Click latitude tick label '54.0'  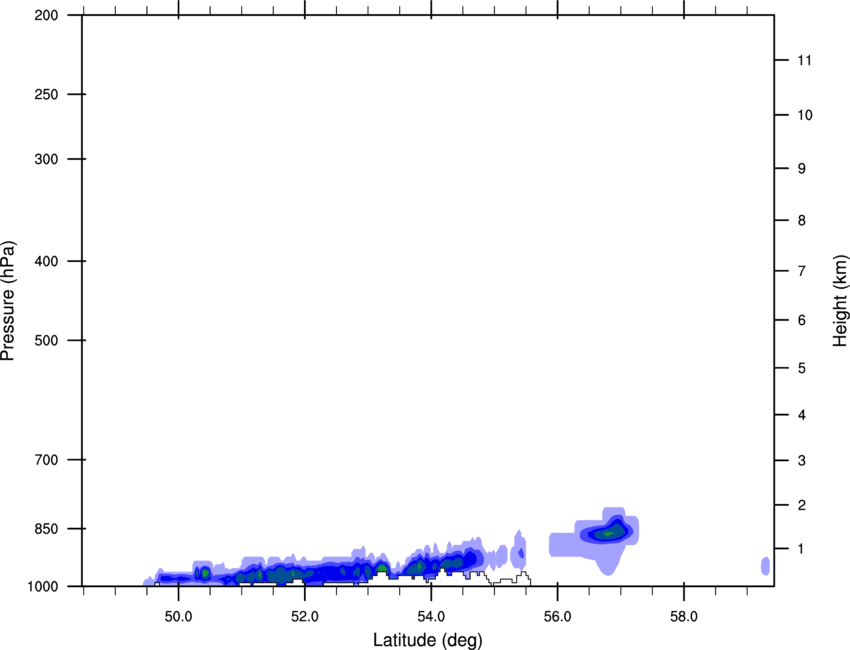431,617
